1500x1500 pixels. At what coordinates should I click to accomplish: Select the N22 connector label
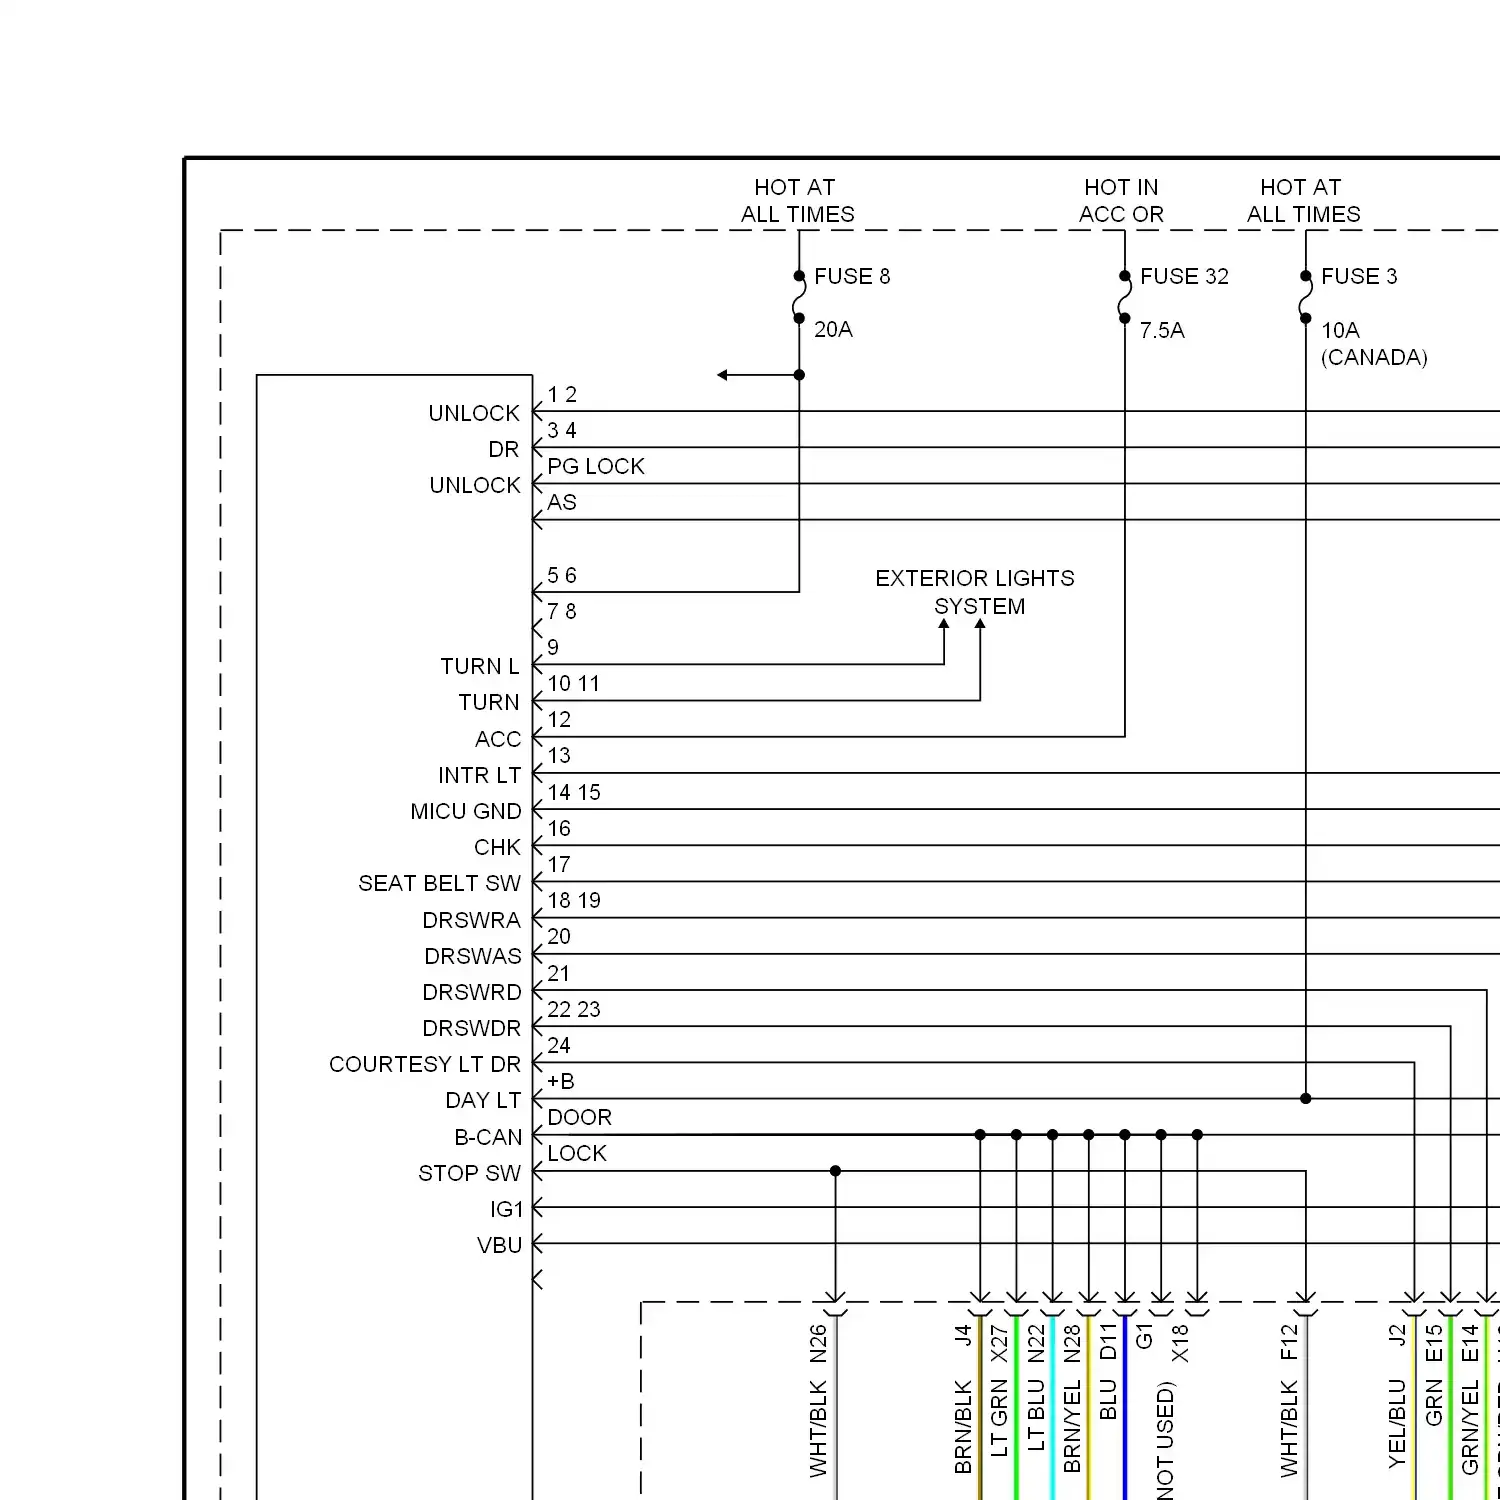(1035, 1344)
